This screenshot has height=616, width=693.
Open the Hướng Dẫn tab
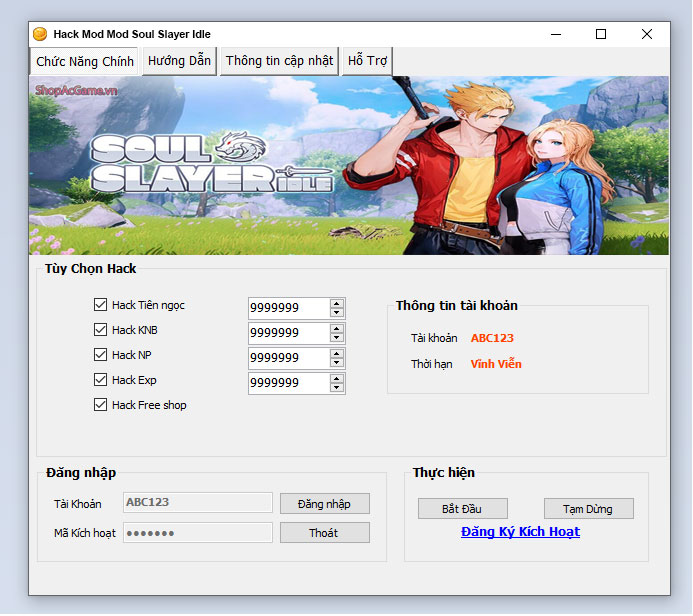[x=179, y=61]
